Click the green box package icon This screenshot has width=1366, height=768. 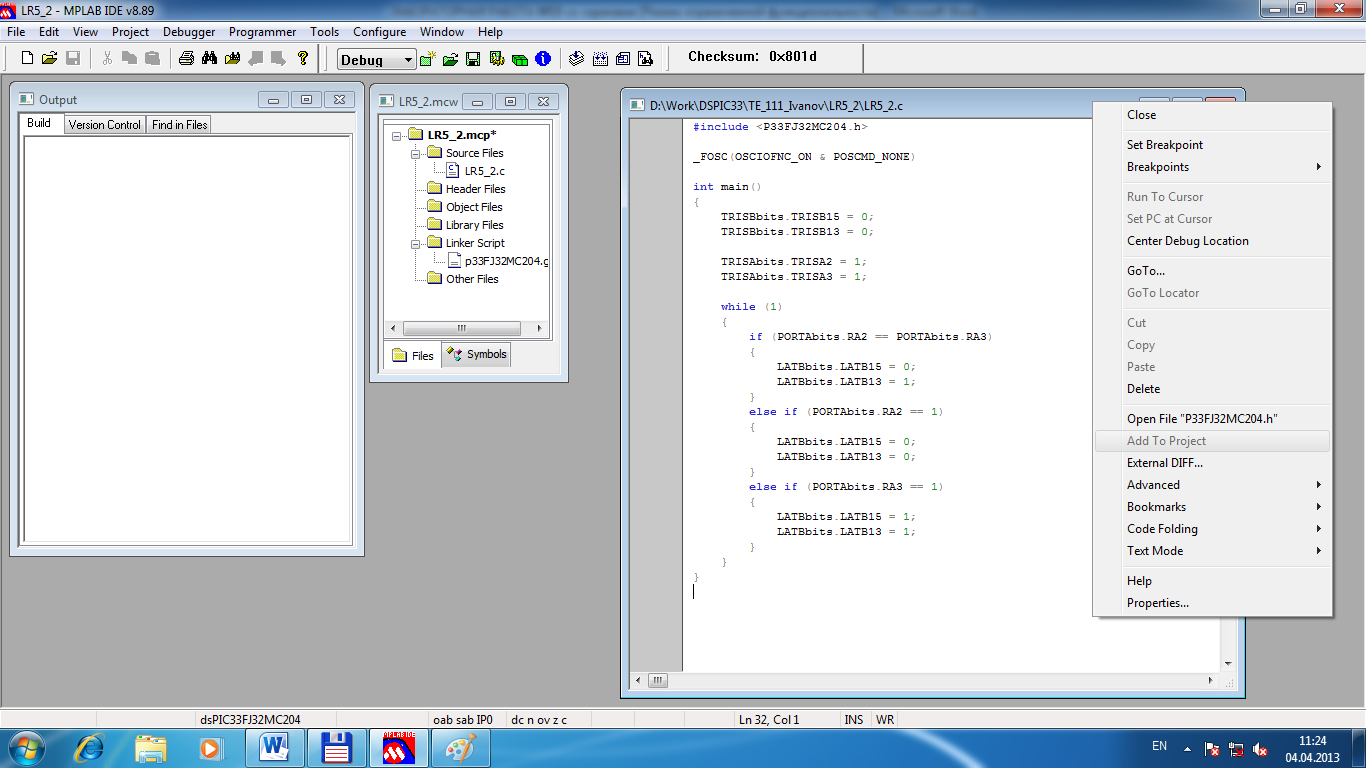[520, 59]
